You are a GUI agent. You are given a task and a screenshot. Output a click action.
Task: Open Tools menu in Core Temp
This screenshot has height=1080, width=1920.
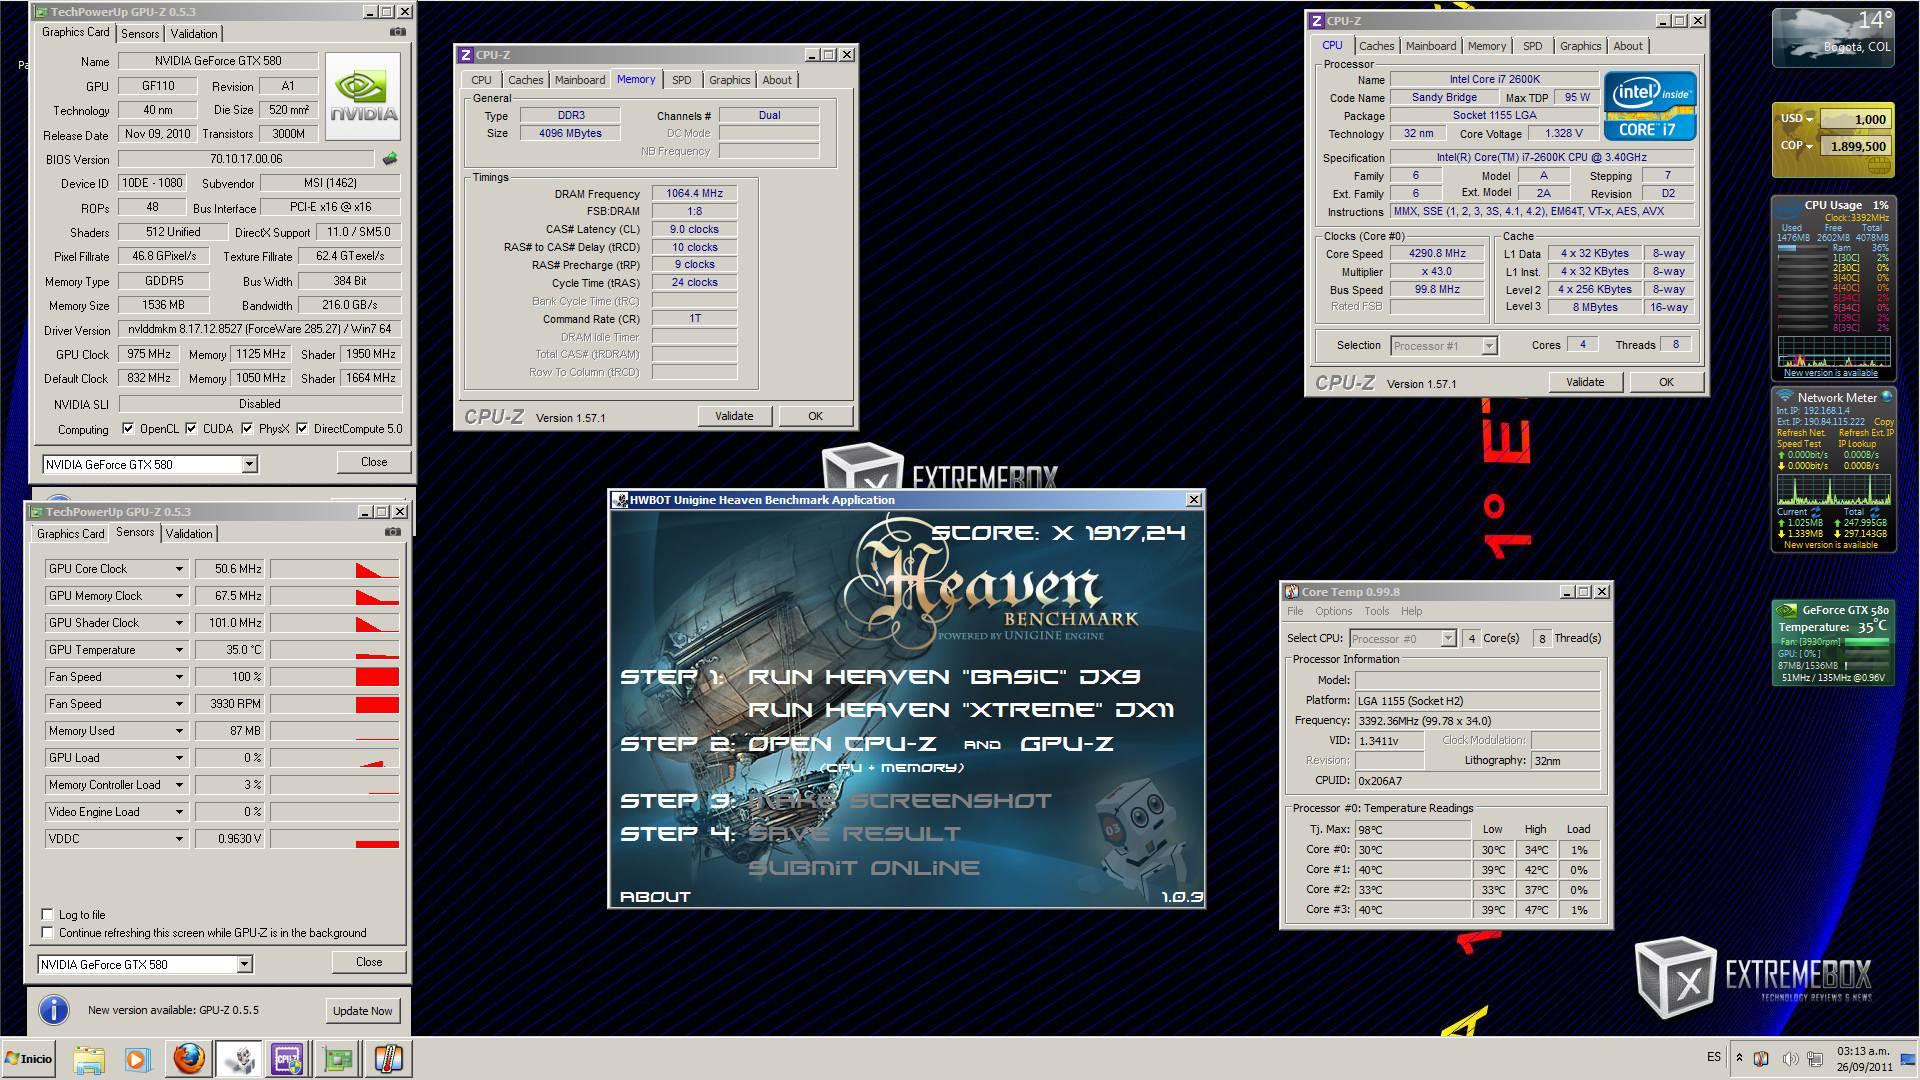(1376, 611)
